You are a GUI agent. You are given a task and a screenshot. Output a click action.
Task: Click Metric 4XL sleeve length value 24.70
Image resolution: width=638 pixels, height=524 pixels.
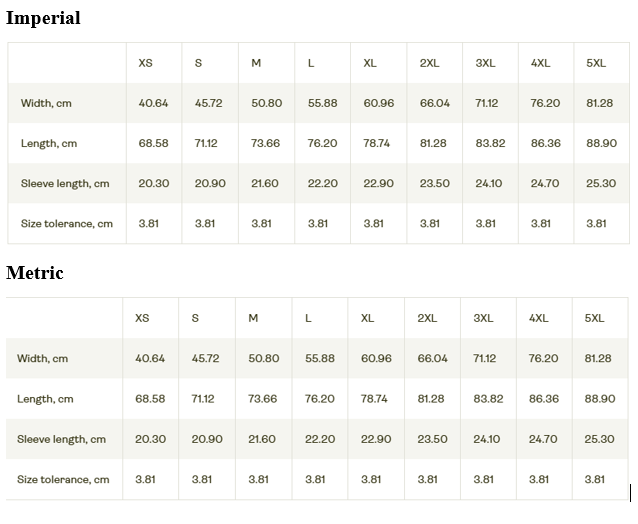[543, 439]
